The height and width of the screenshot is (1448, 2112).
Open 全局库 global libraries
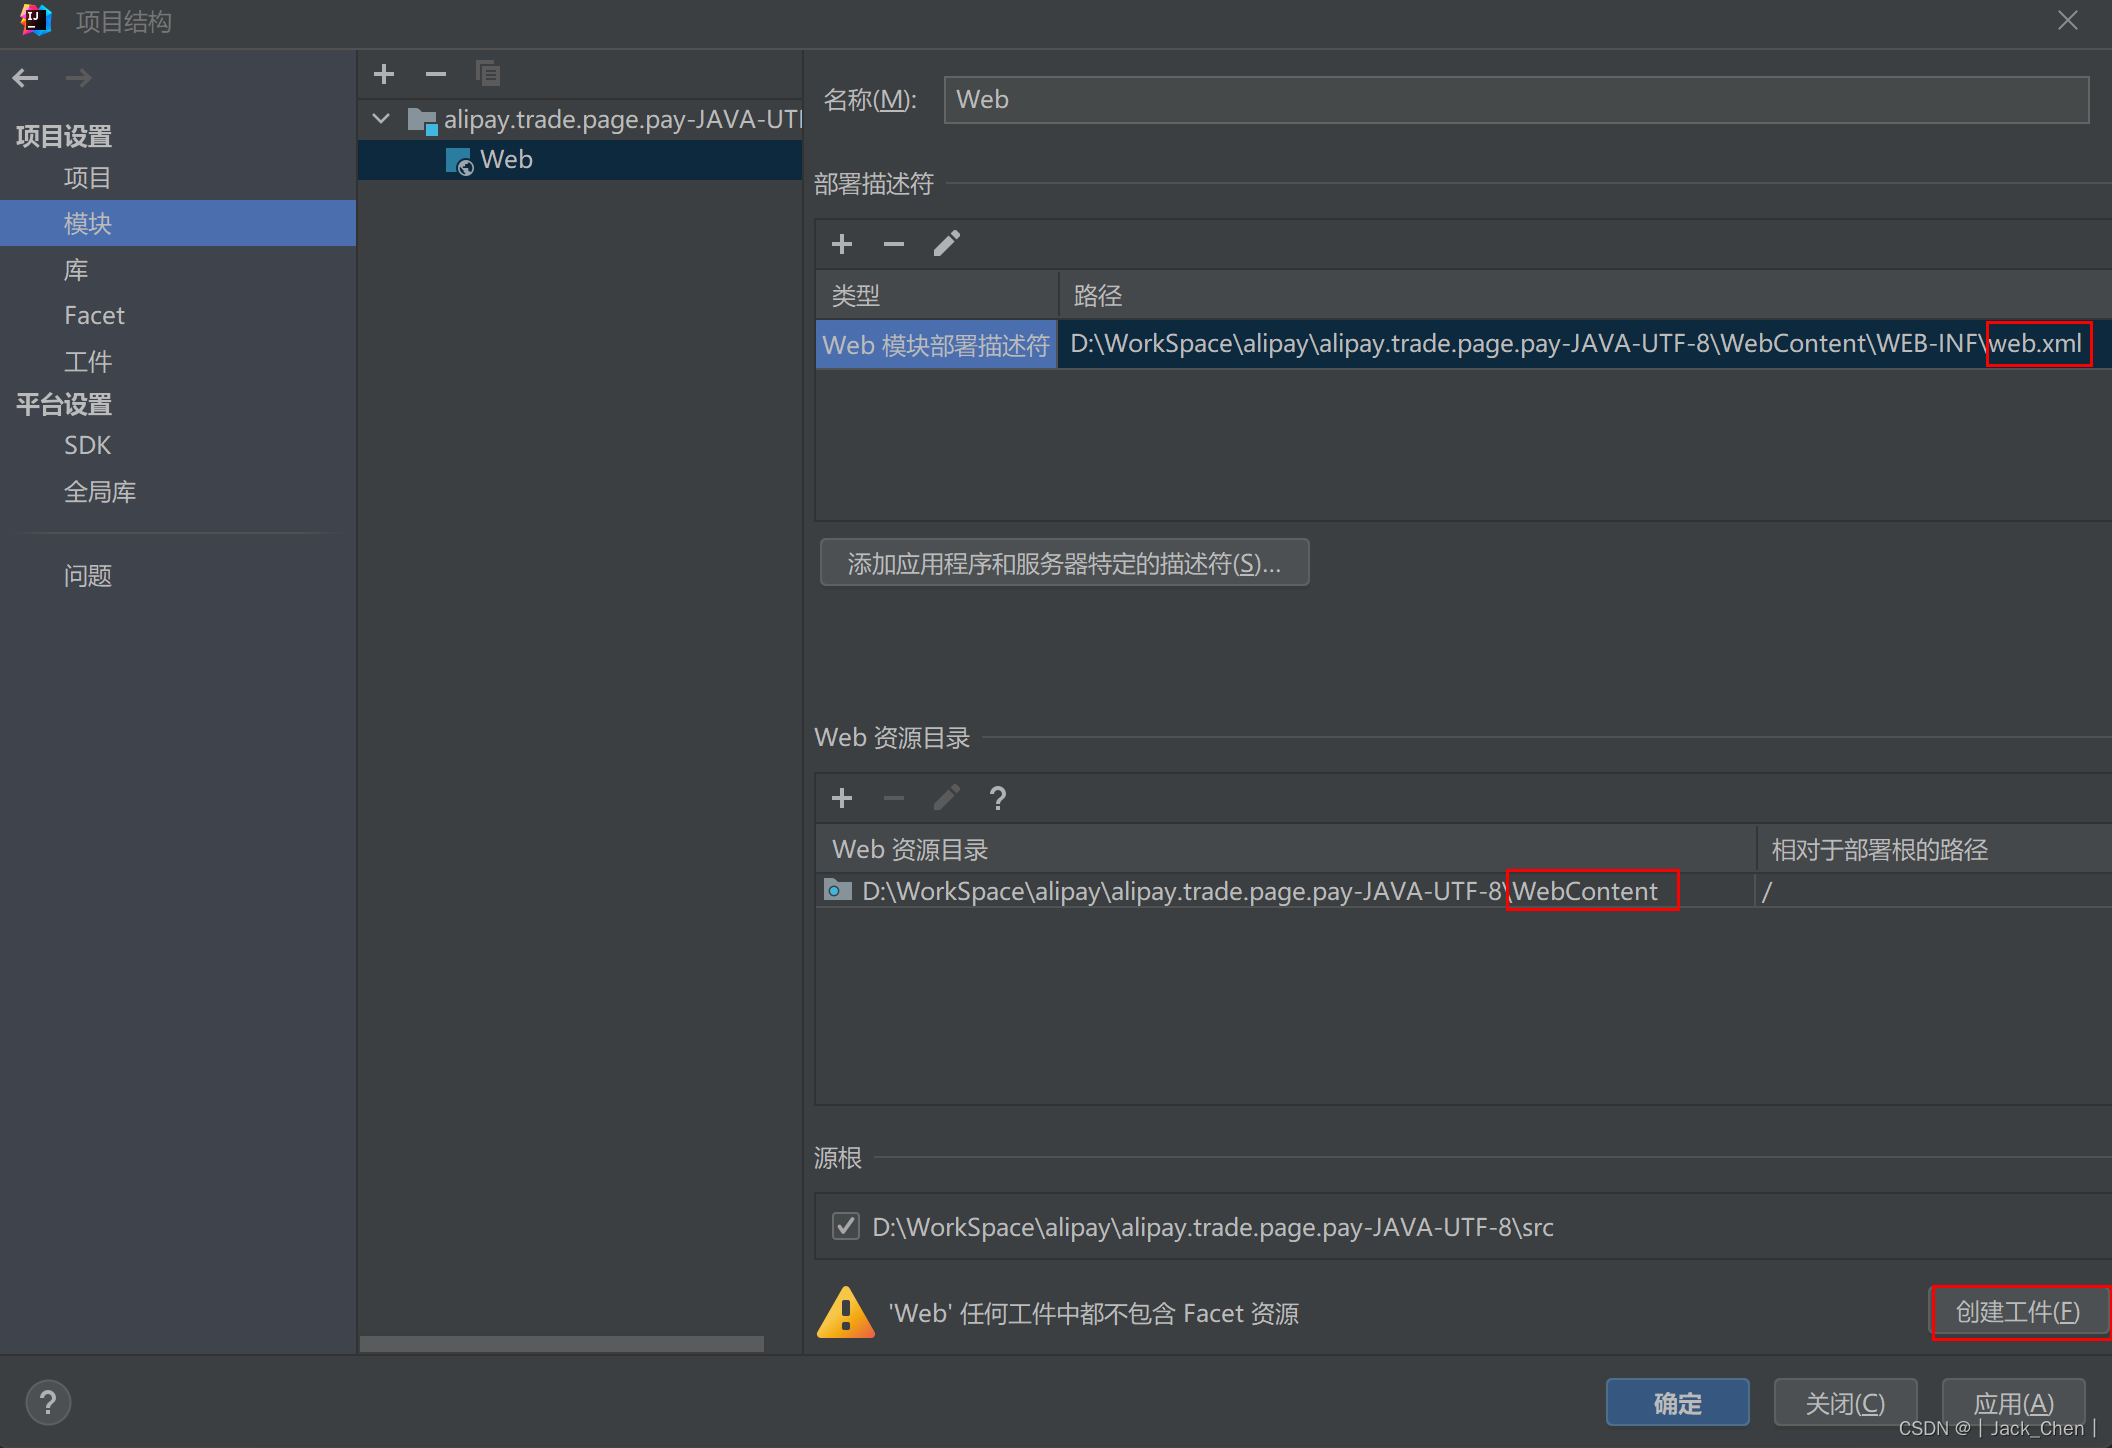100,492
